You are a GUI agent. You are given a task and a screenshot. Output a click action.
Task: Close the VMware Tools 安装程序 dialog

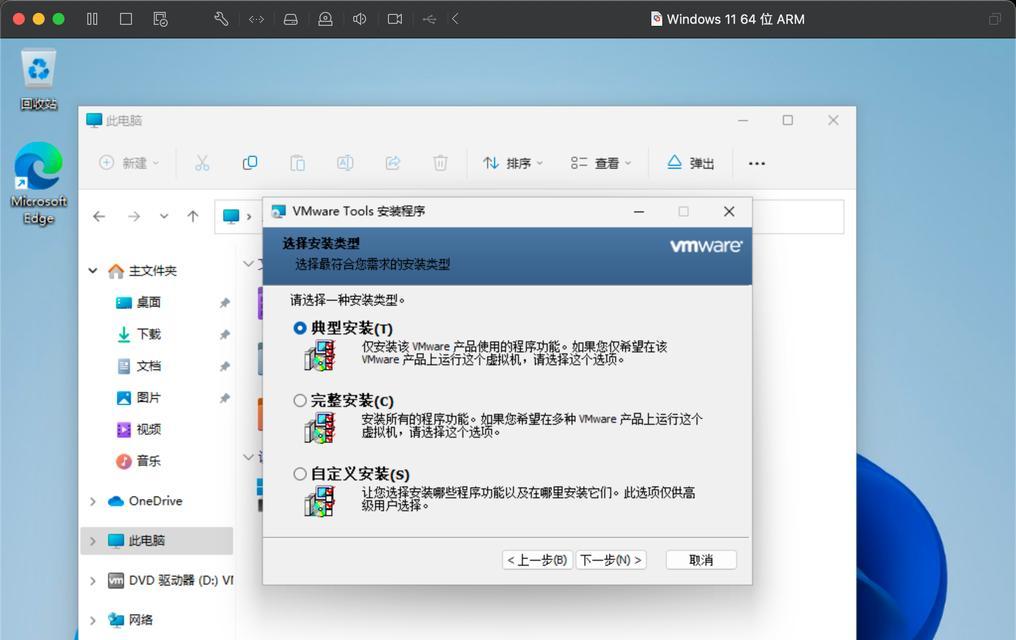coord(729,212)
